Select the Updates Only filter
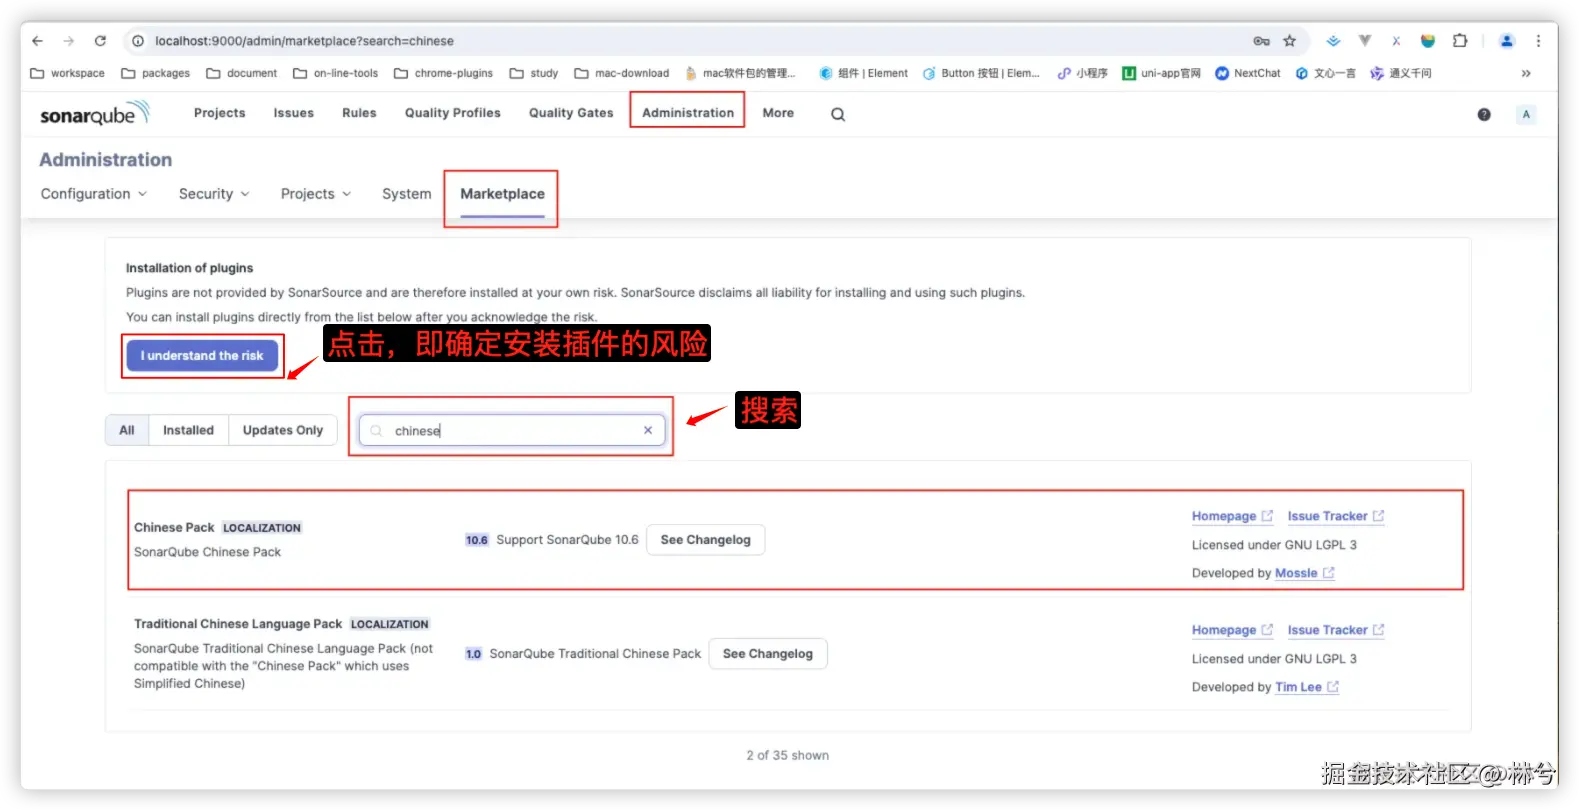This screenshot has width=1579, height=810. tap(283, 430)
